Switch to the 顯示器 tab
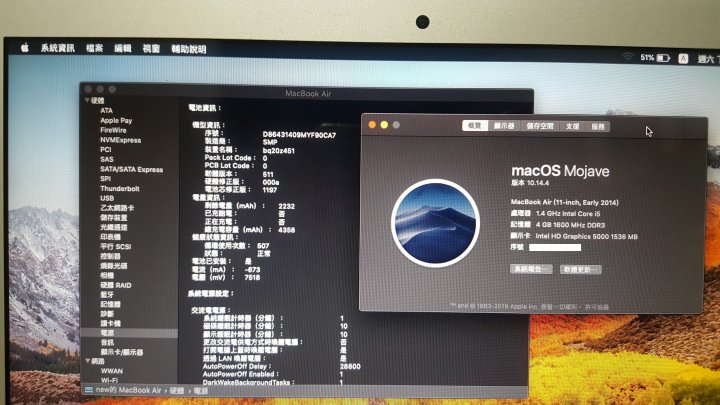 504,126
